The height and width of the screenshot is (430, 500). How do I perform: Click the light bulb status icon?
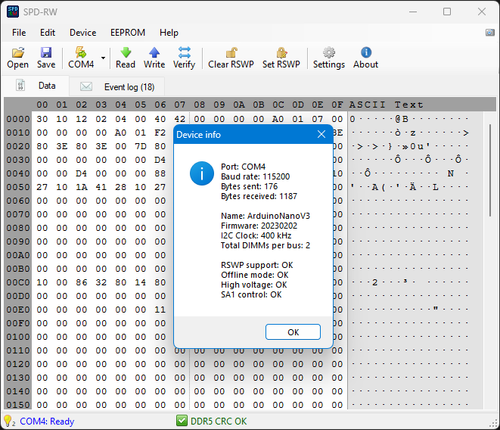[x=8, y=421]
